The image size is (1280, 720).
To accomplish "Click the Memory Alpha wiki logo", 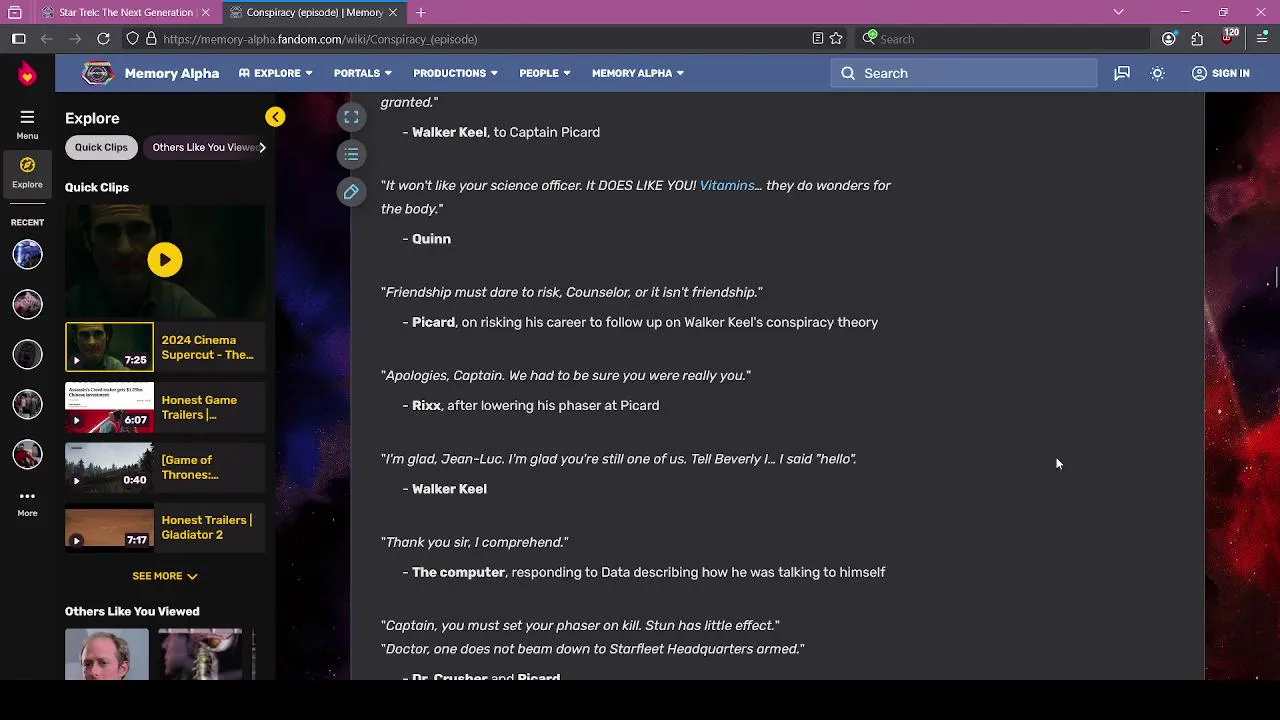I will (97, 73).
